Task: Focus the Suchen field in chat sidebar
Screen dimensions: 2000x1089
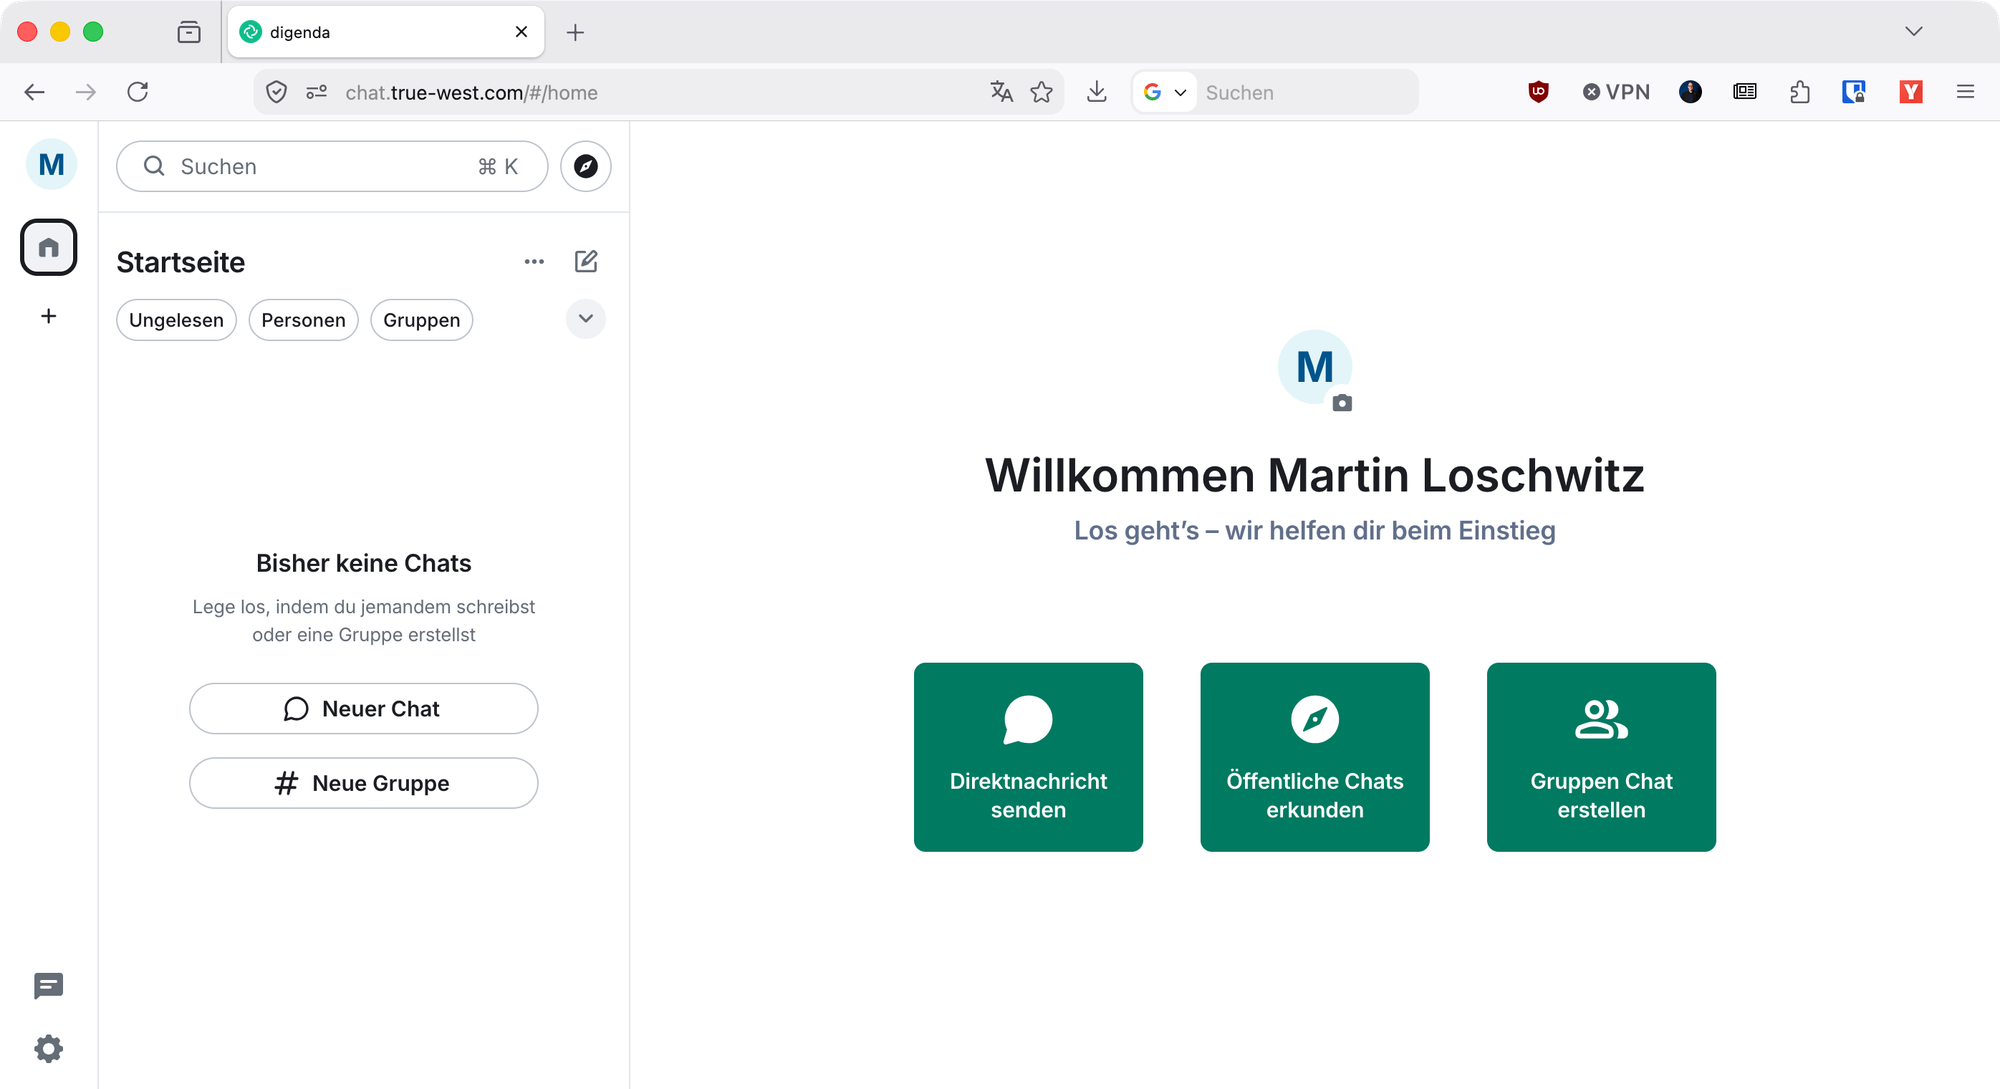Action: [332, 166]
